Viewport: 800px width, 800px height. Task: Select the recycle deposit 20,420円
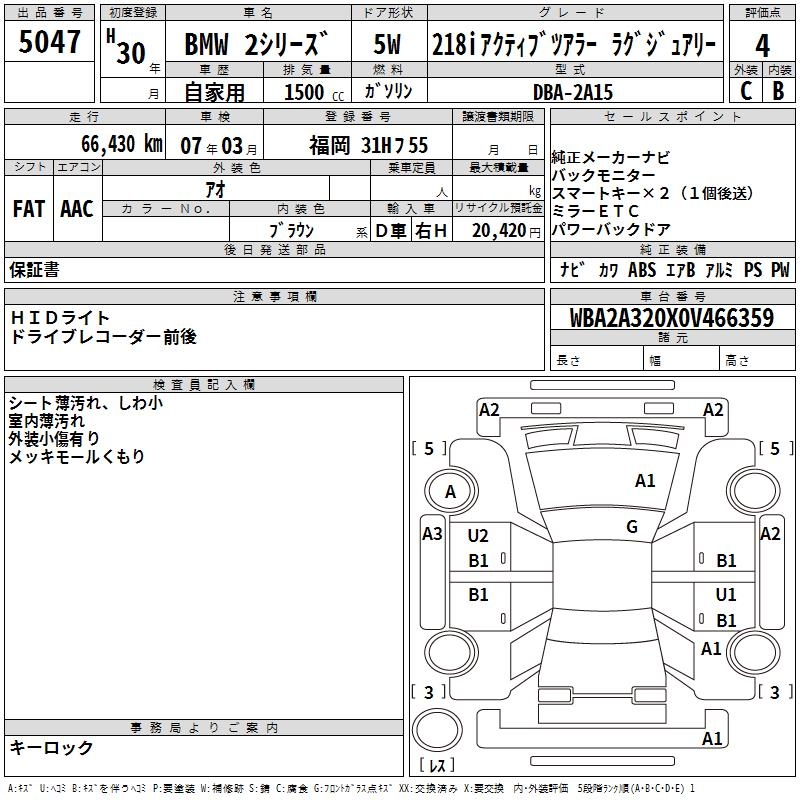point(506,231)
